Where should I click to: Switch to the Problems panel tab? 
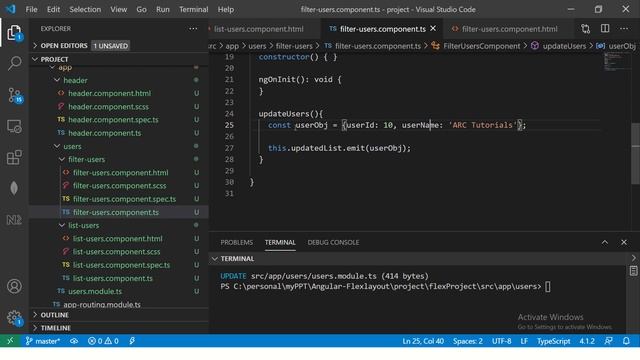(x=237, y=242)
